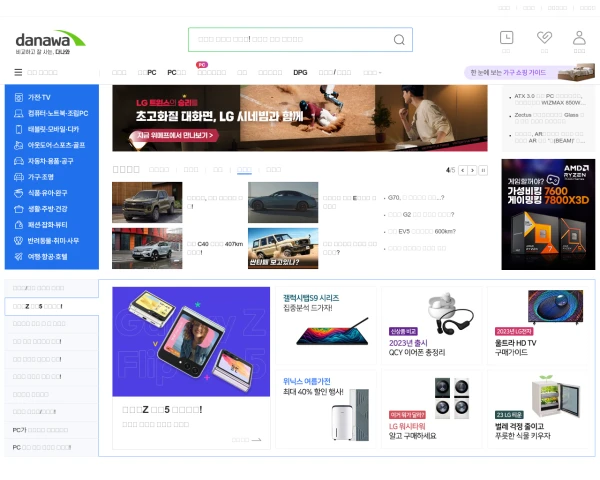600x480 pixels.
Task: Click the danawa logo
Action: [x=50, y=42]
